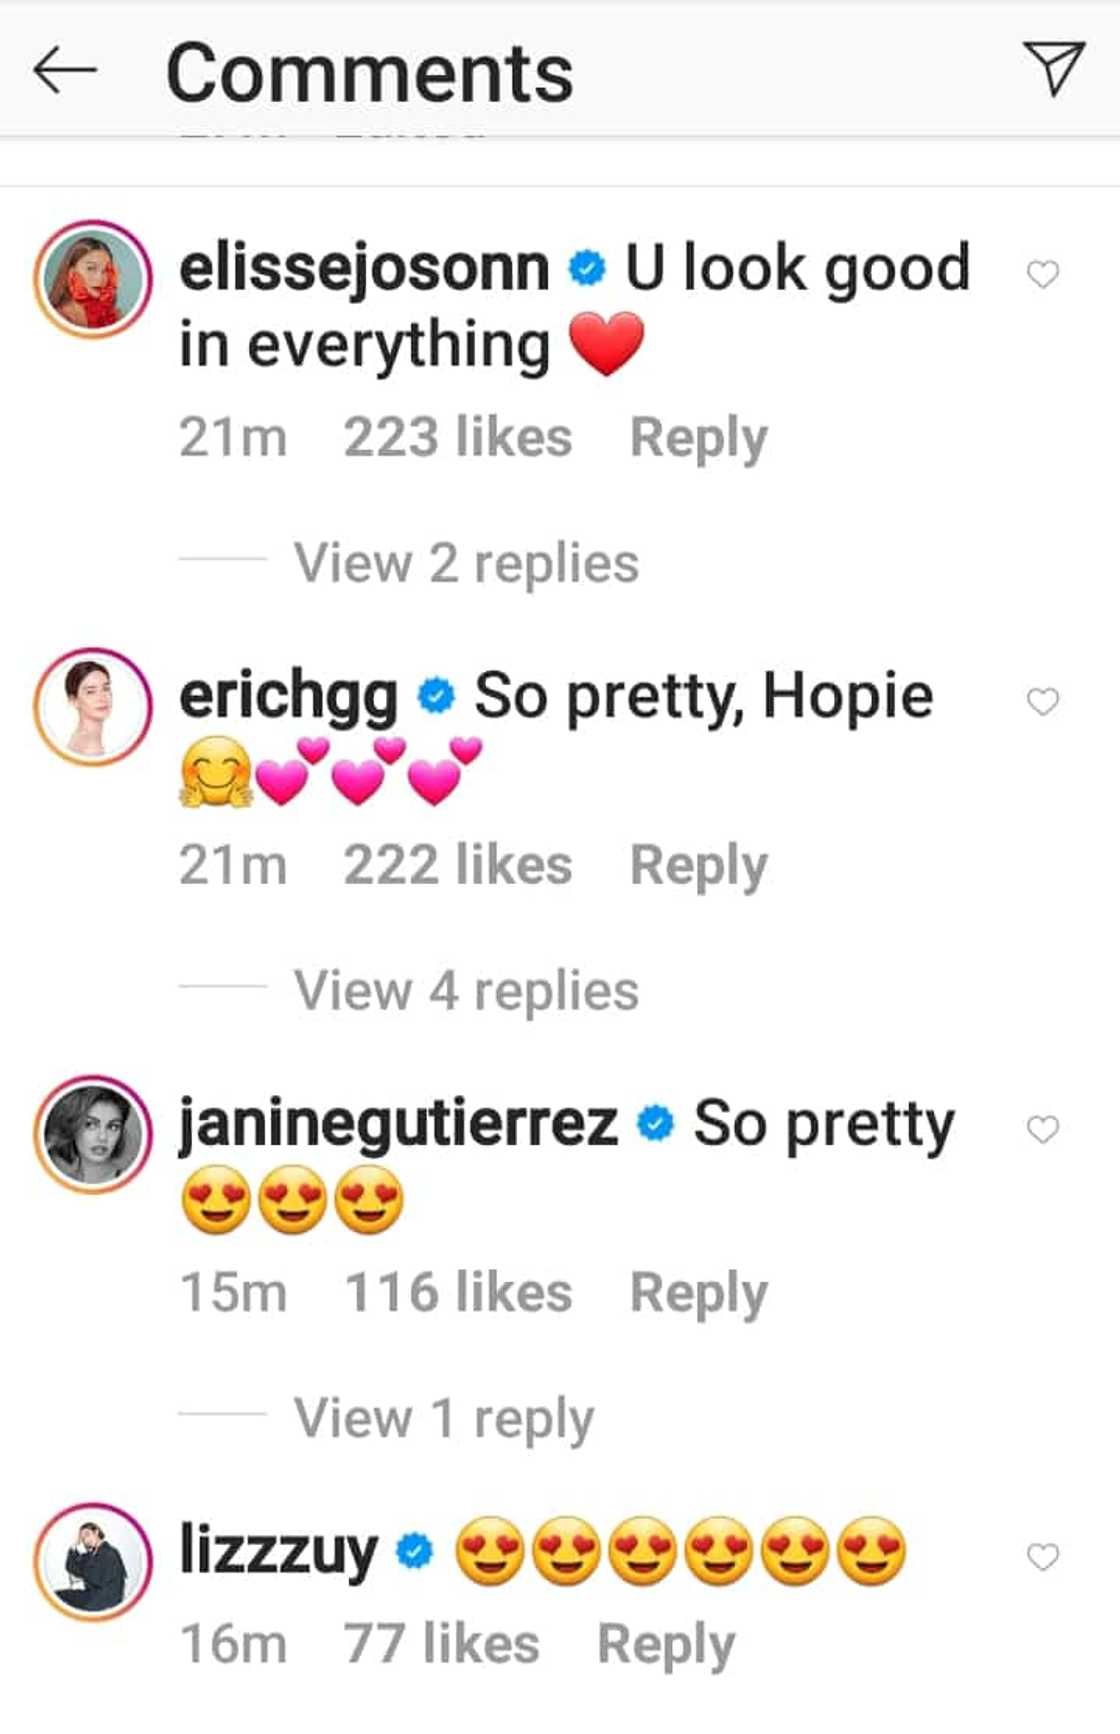
Task: Expand View 2 replies under elissejosonn
Action: [466, 563]
